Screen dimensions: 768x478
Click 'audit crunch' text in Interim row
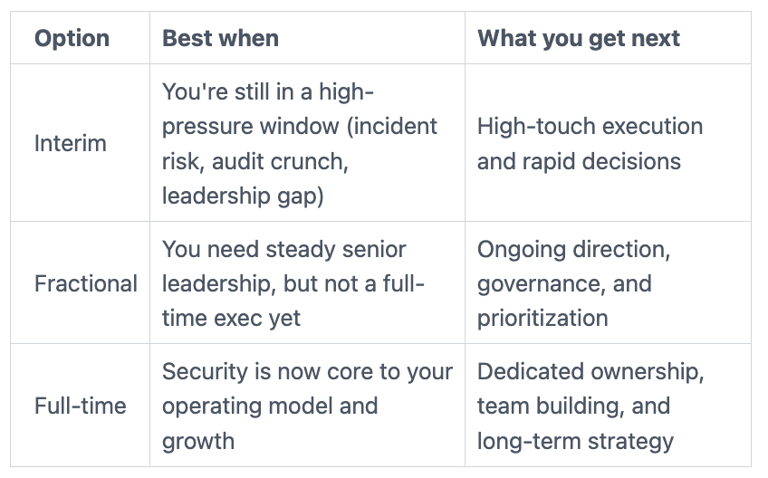coord(279,161)
